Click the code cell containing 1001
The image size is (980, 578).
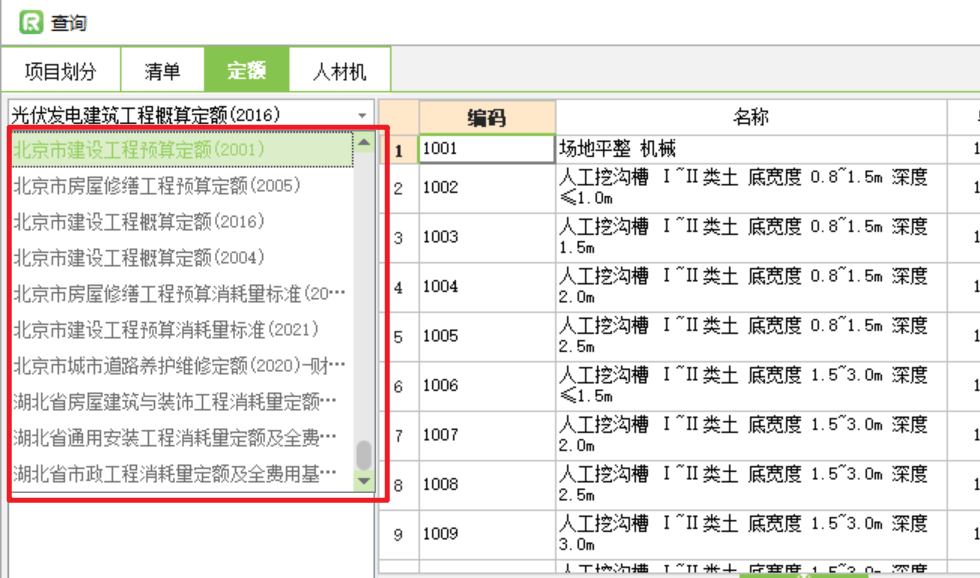[x=486, y=149]
